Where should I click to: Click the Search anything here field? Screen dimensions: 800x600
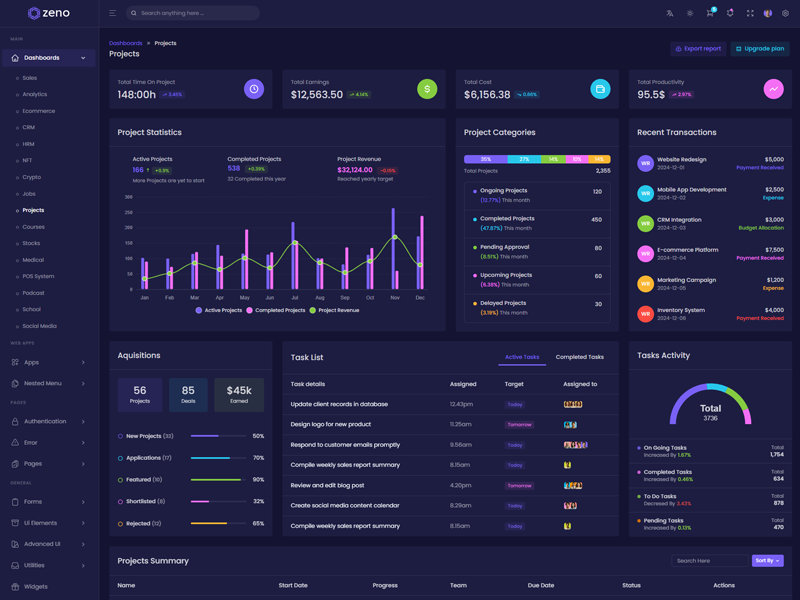pos(195,13)
